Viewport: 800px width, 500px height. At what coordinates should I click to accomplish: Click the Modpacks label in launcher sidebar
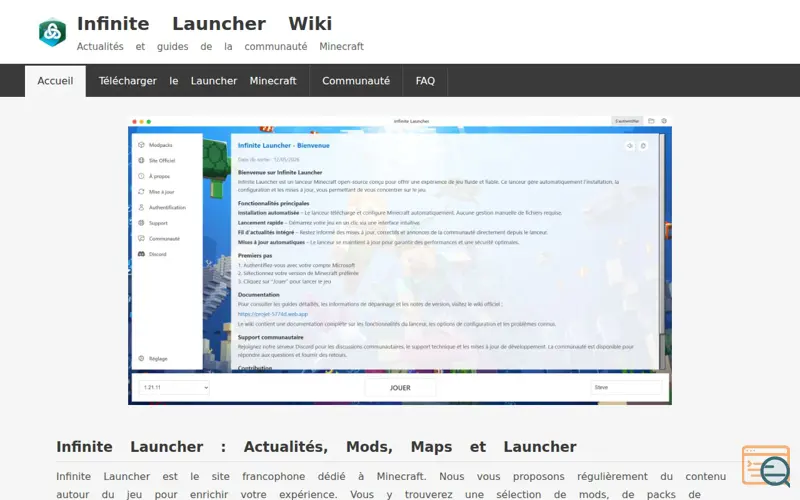[161, 145]
